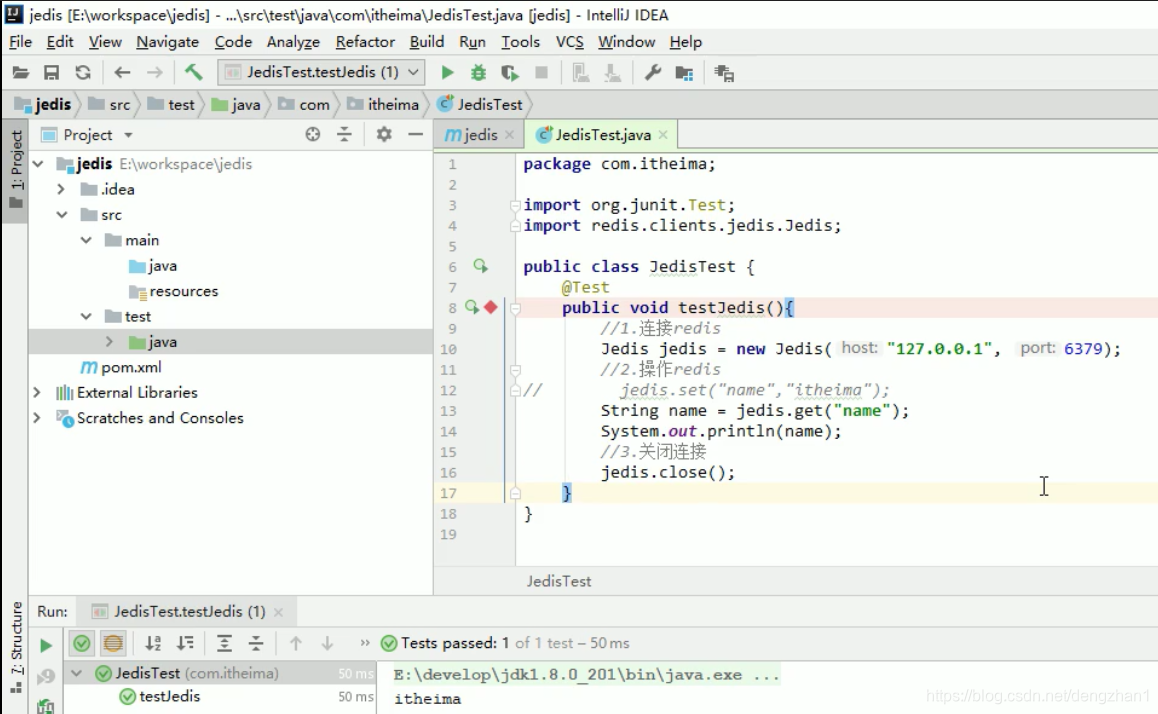
Task: Save all with the floppy disk icon
Action: 51,72
